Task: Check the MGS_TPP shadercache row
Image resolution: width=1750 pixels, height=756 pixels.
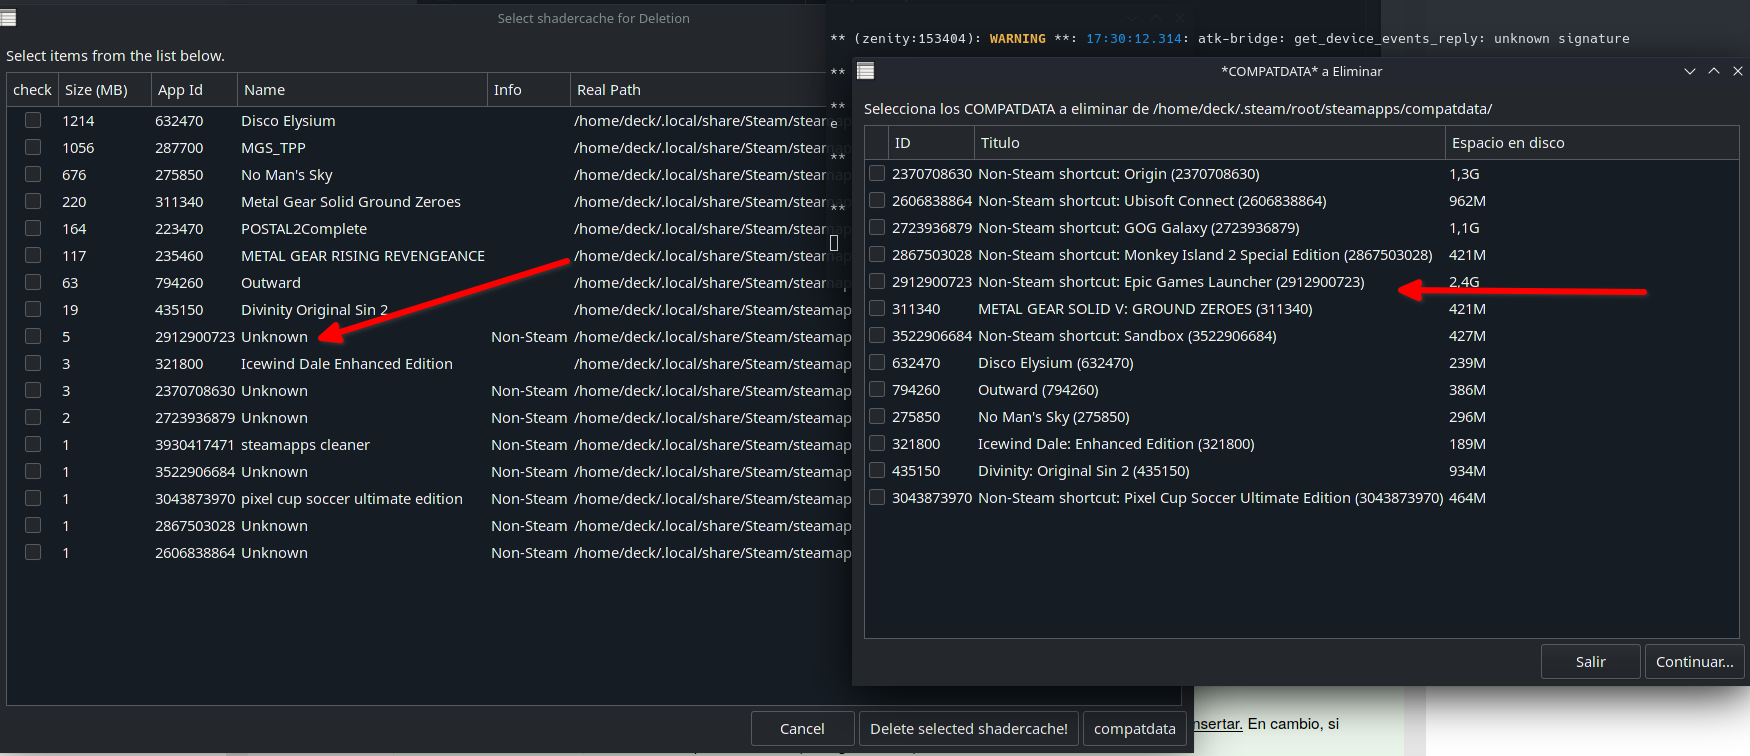Action: [x=33, y=147]
